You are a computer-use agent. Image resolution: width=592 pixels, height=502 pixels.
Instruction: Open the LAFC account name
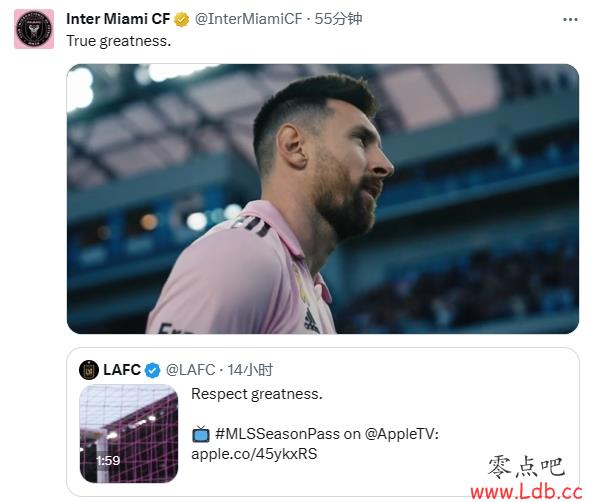pos(122,370)
